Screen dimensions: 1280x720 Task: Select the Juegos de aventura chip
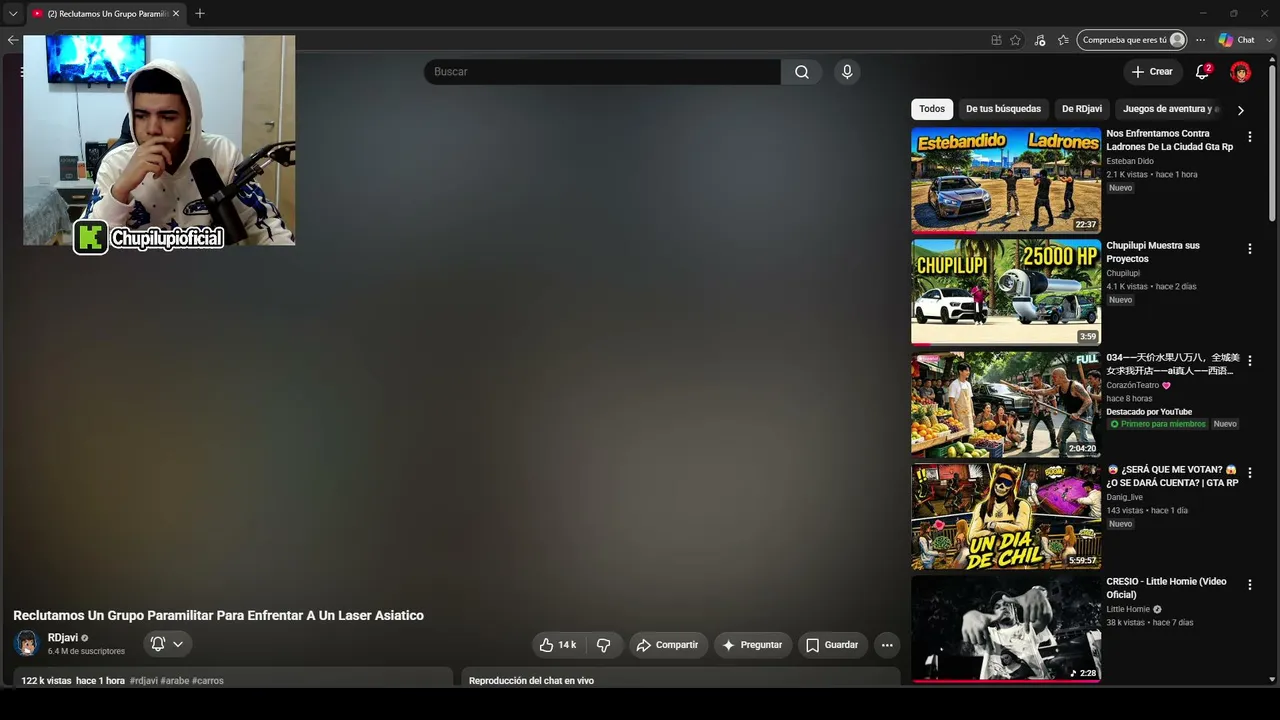pos(1170,109)
